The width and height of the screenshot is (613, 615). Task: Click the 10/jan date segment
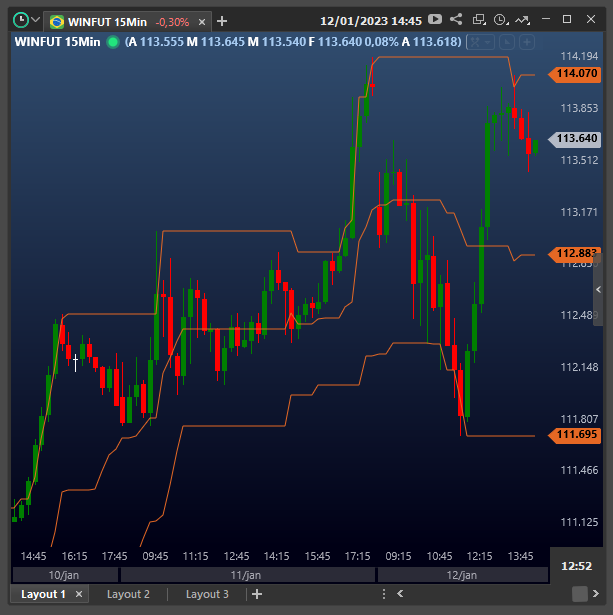[x=65, y=575]
